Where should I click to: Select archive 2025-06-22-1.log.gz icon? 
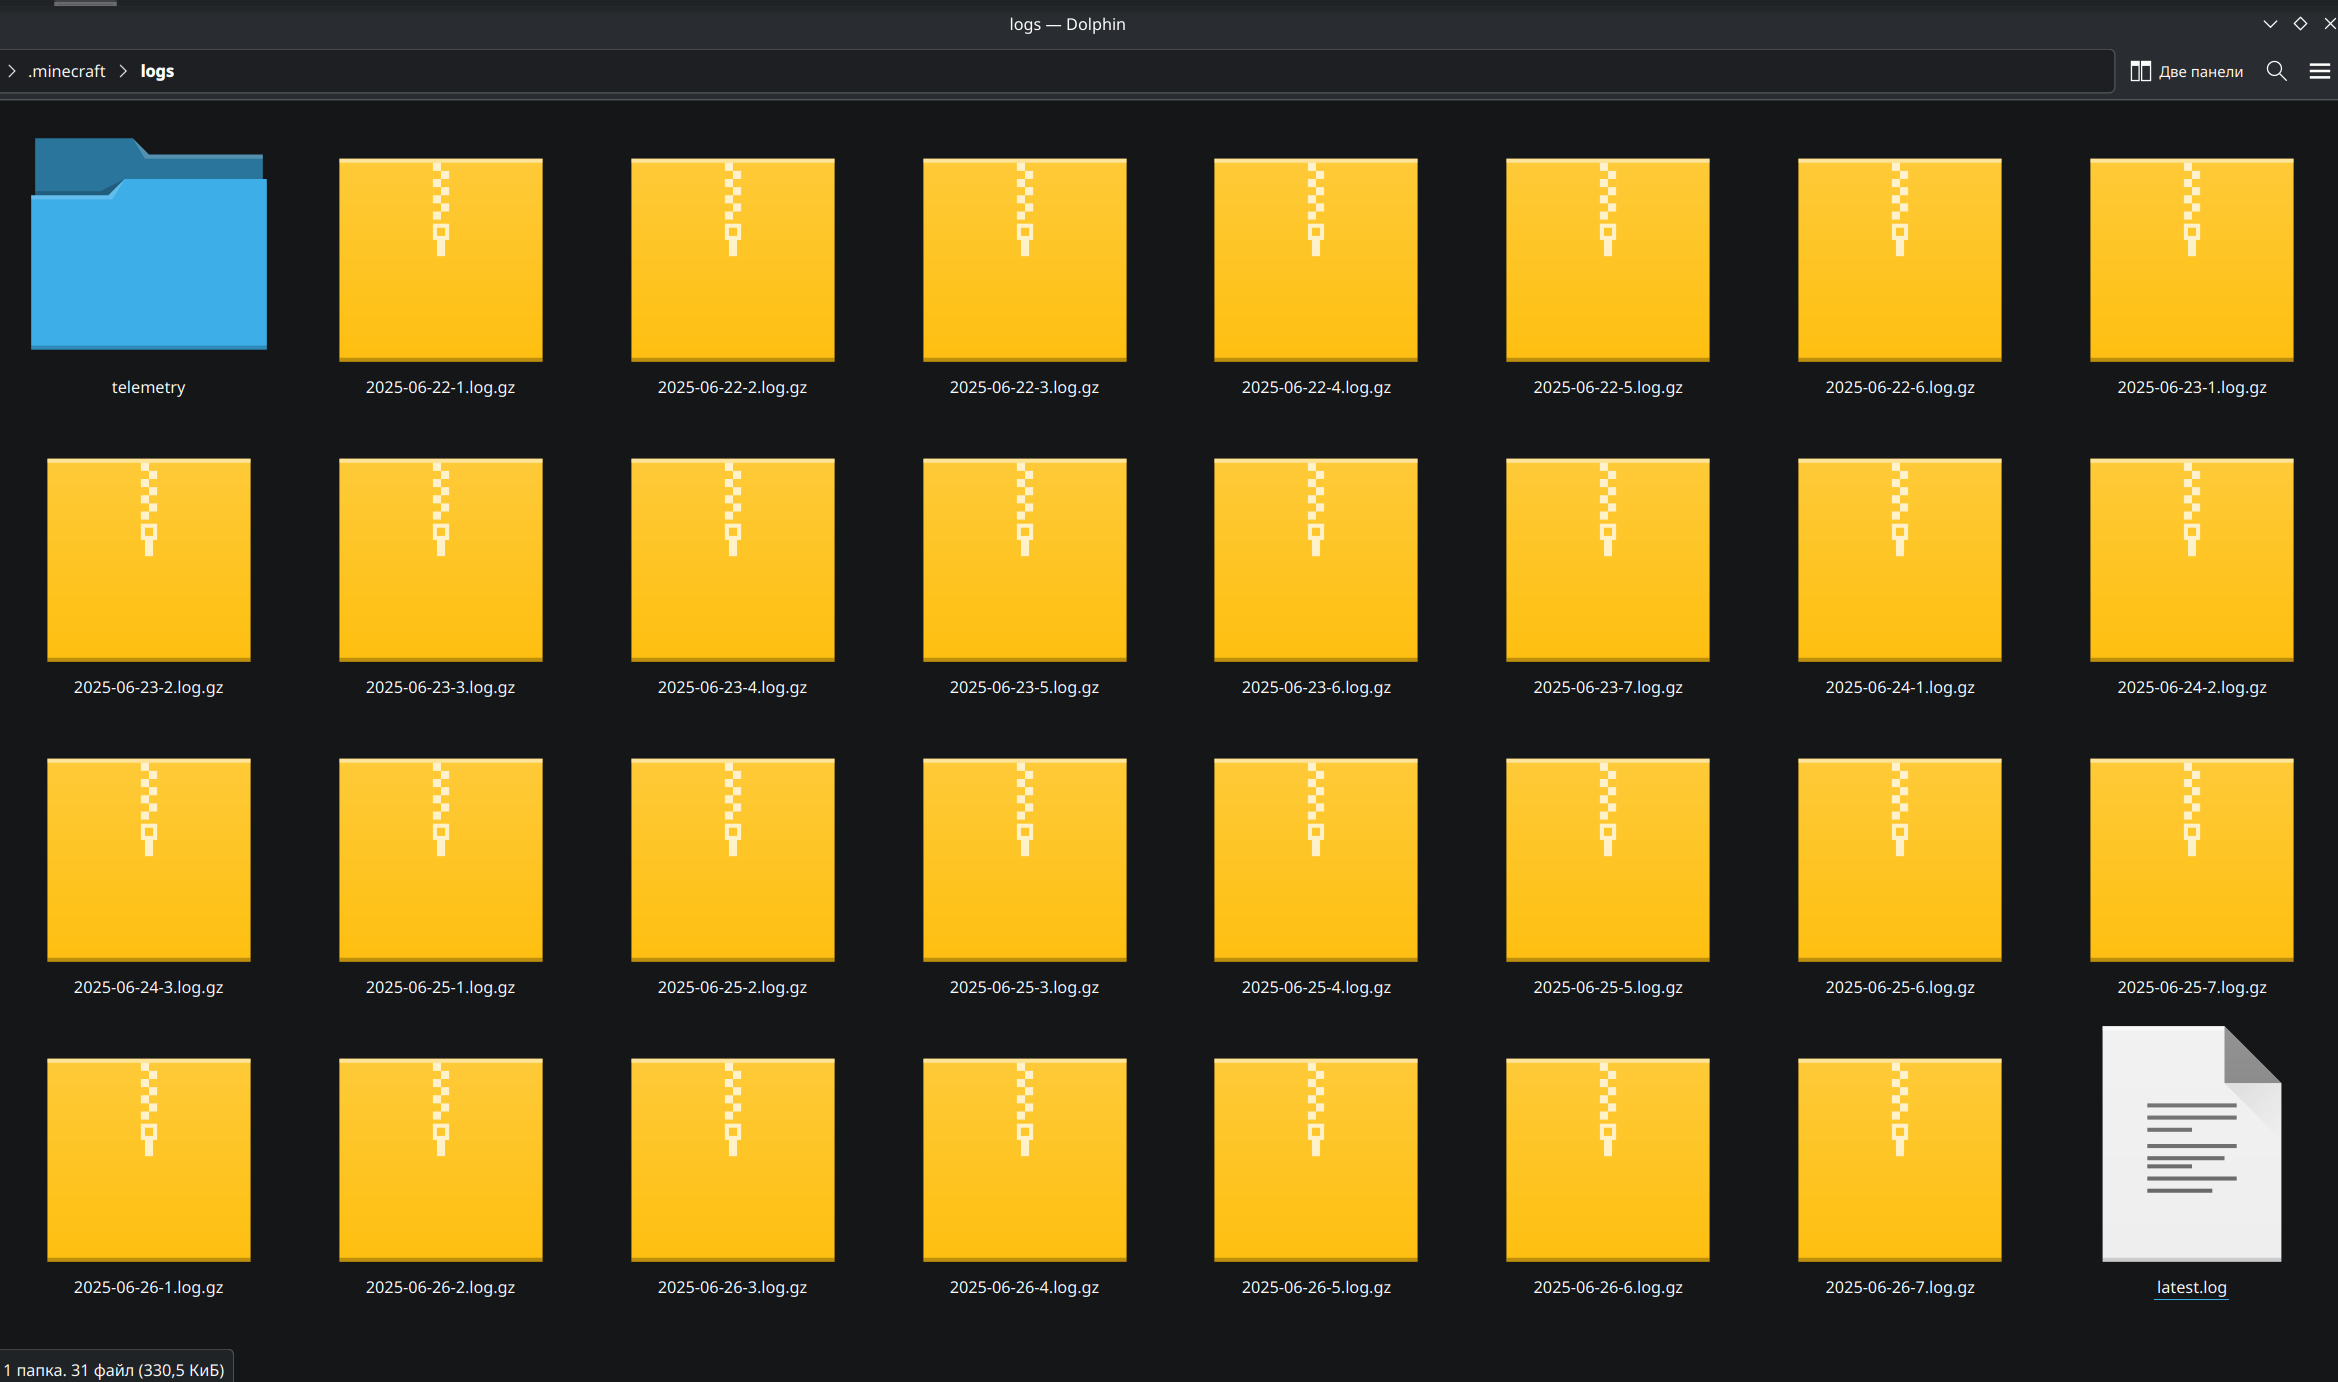point(440,259)
